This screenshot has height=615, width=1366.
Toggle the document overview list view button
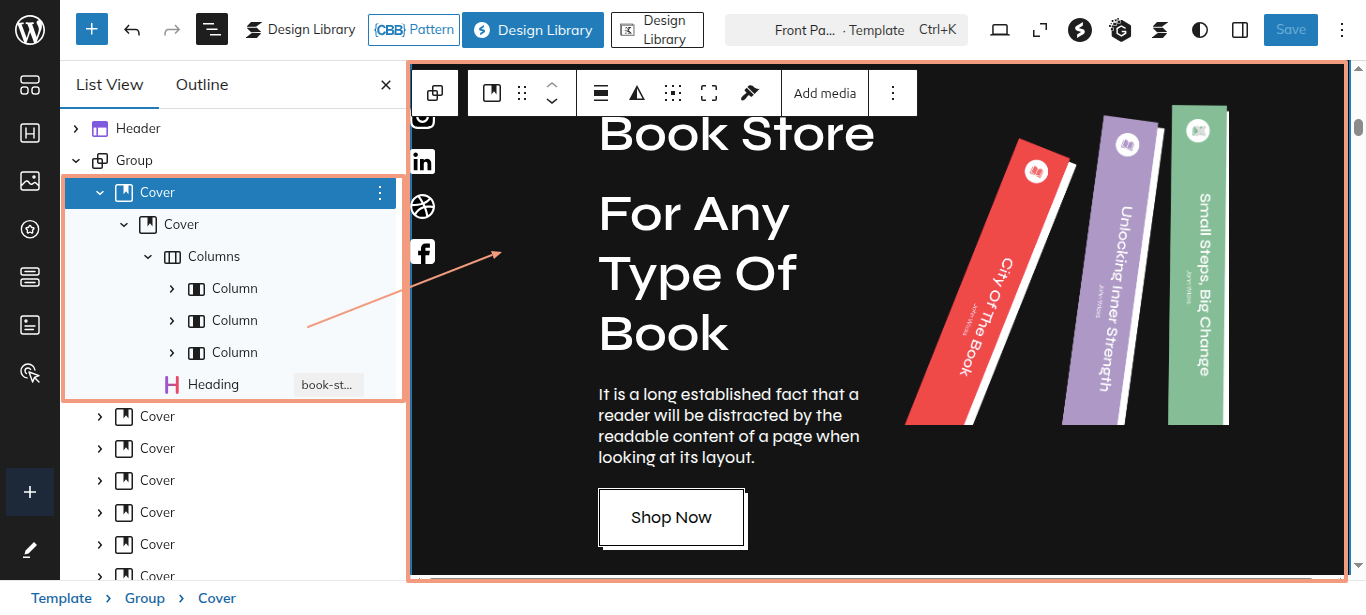click(212, 30)
